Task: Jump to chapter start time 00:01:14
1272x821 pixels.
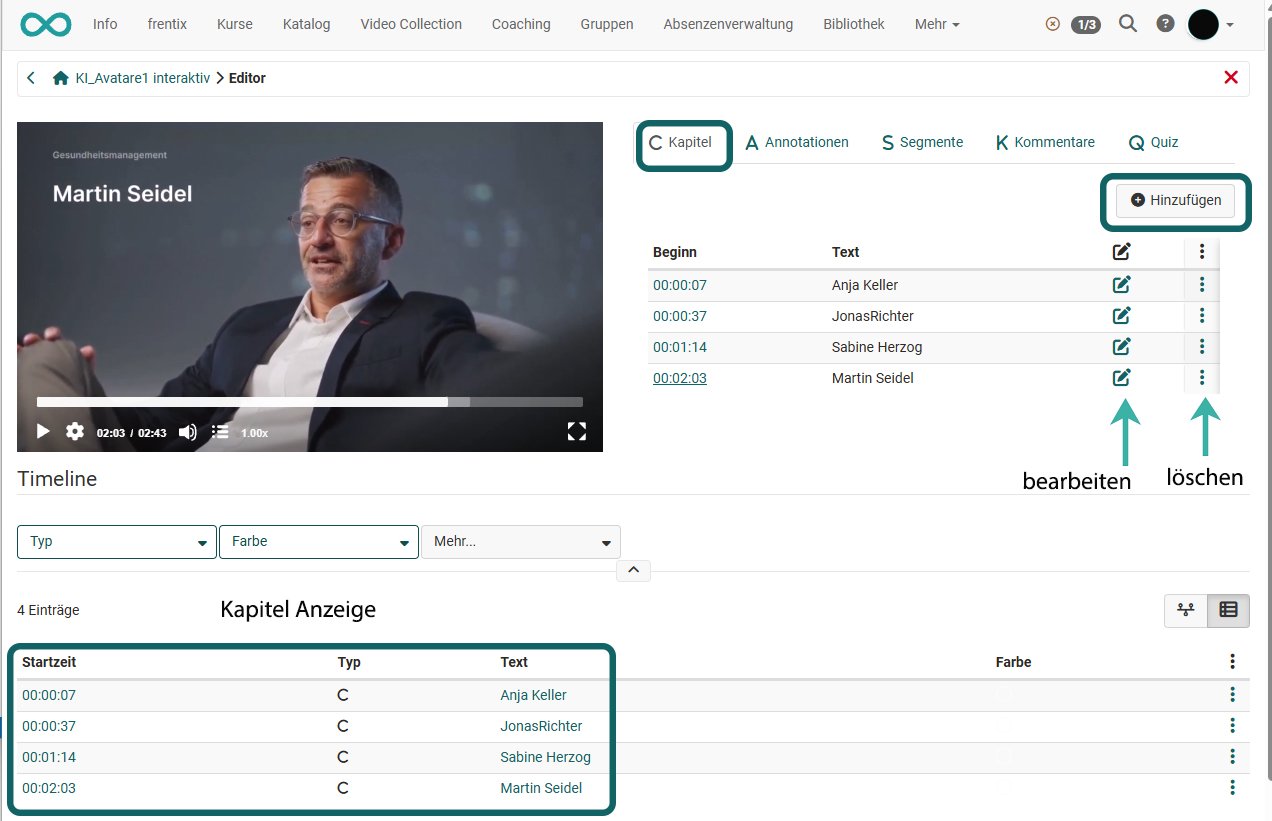Action: click(680, 347)
